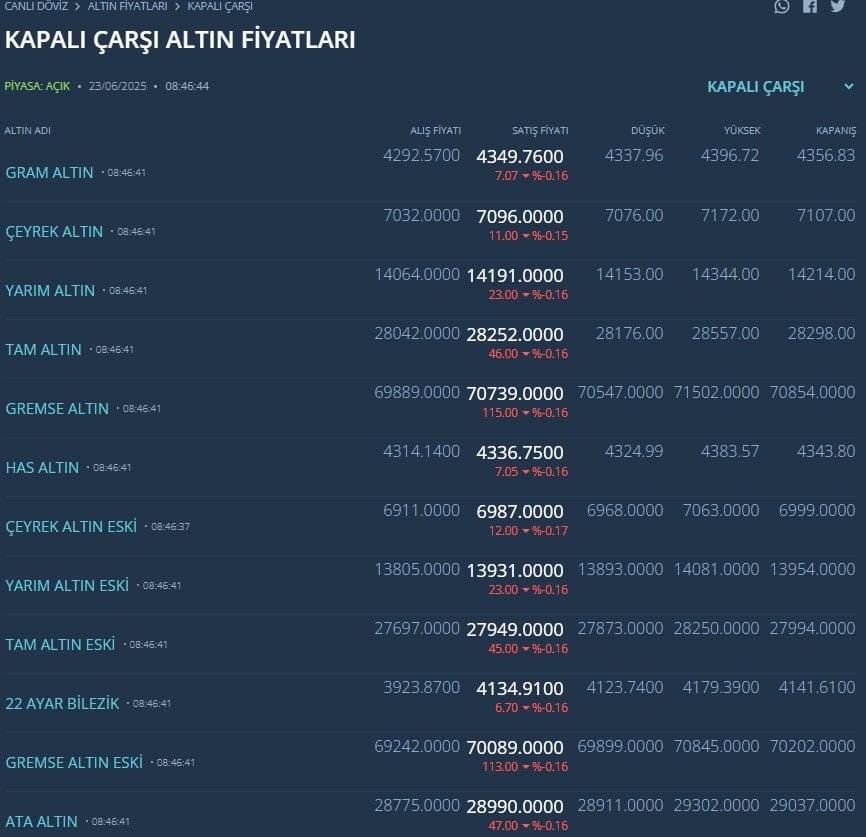Expand the KAPALI ÇARŞI market chevron

[849, 87]
